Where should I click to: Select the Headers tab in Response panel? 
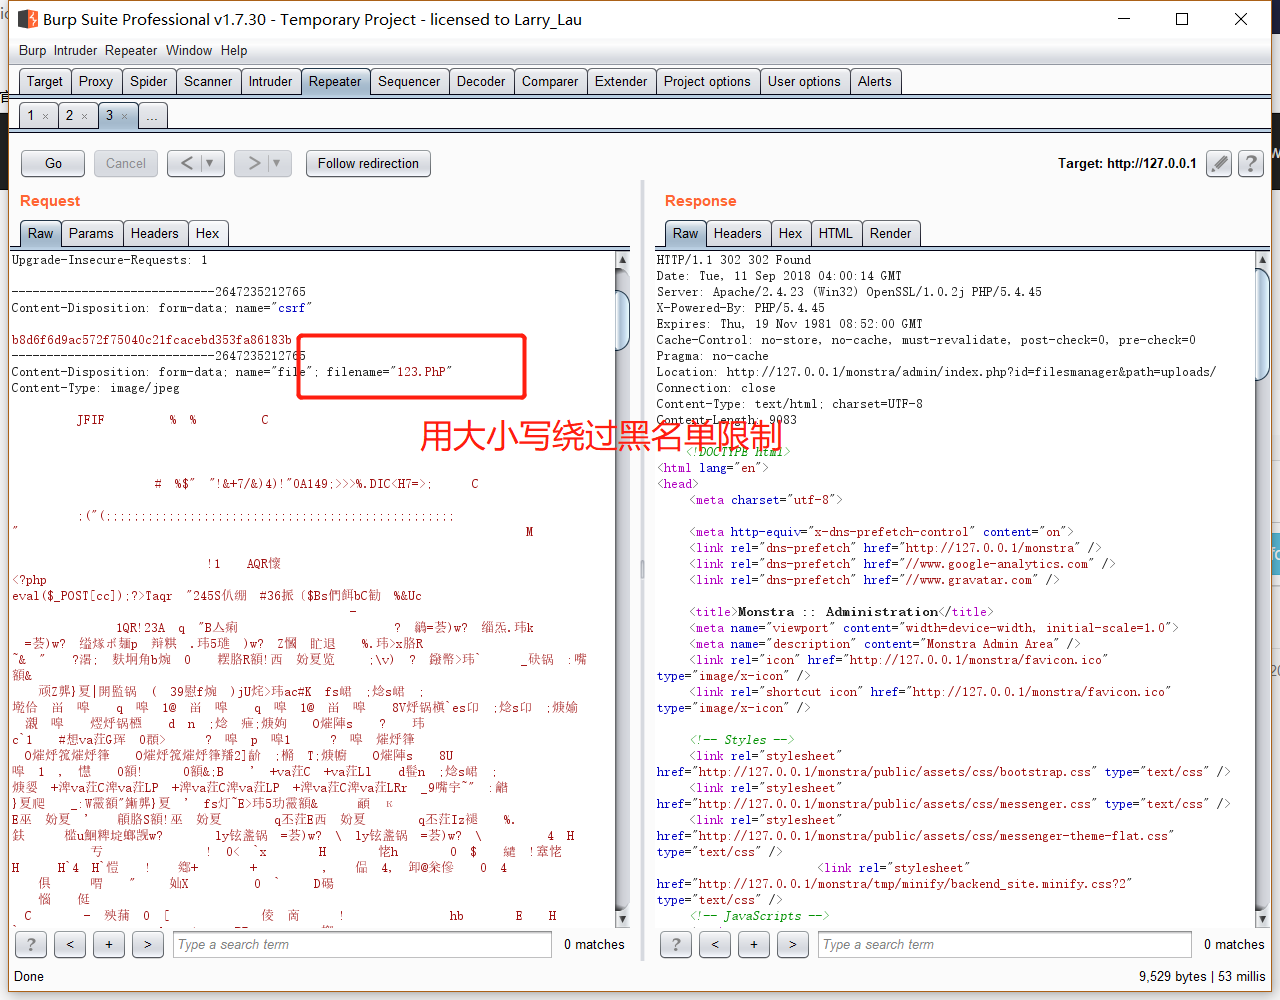(x=738, y=233)
